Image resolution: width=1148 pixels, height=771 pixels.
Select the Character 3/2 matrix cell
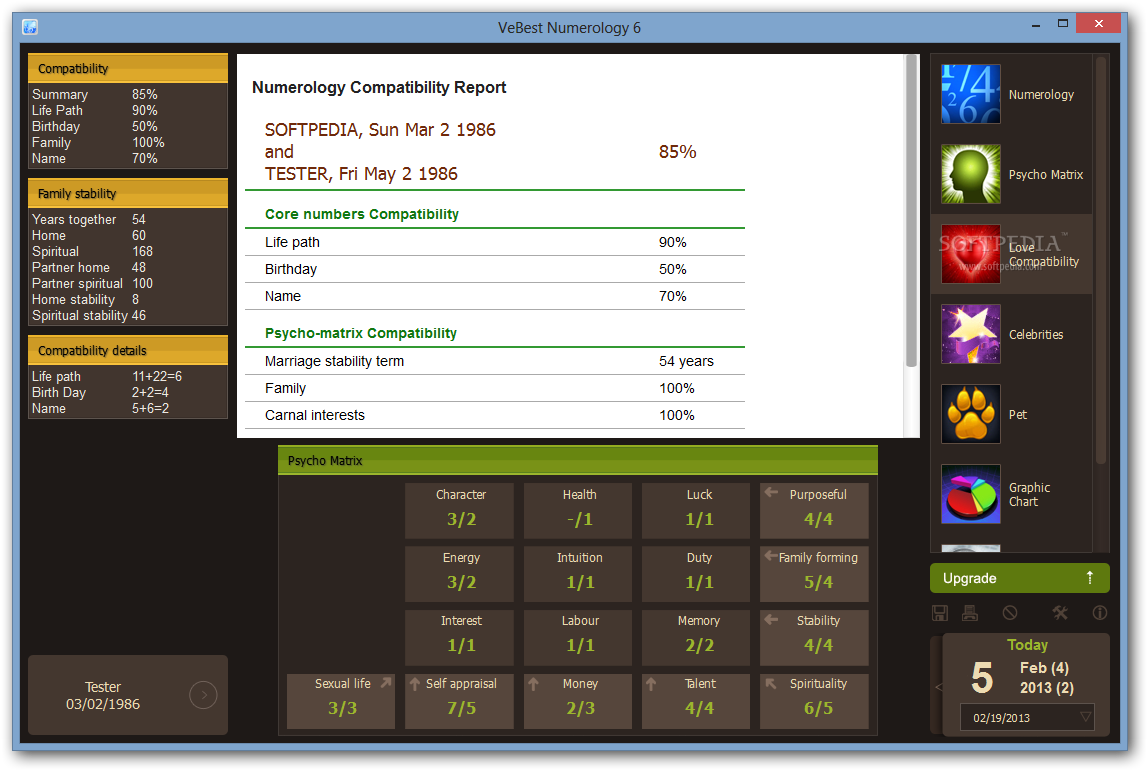(460, 510)
